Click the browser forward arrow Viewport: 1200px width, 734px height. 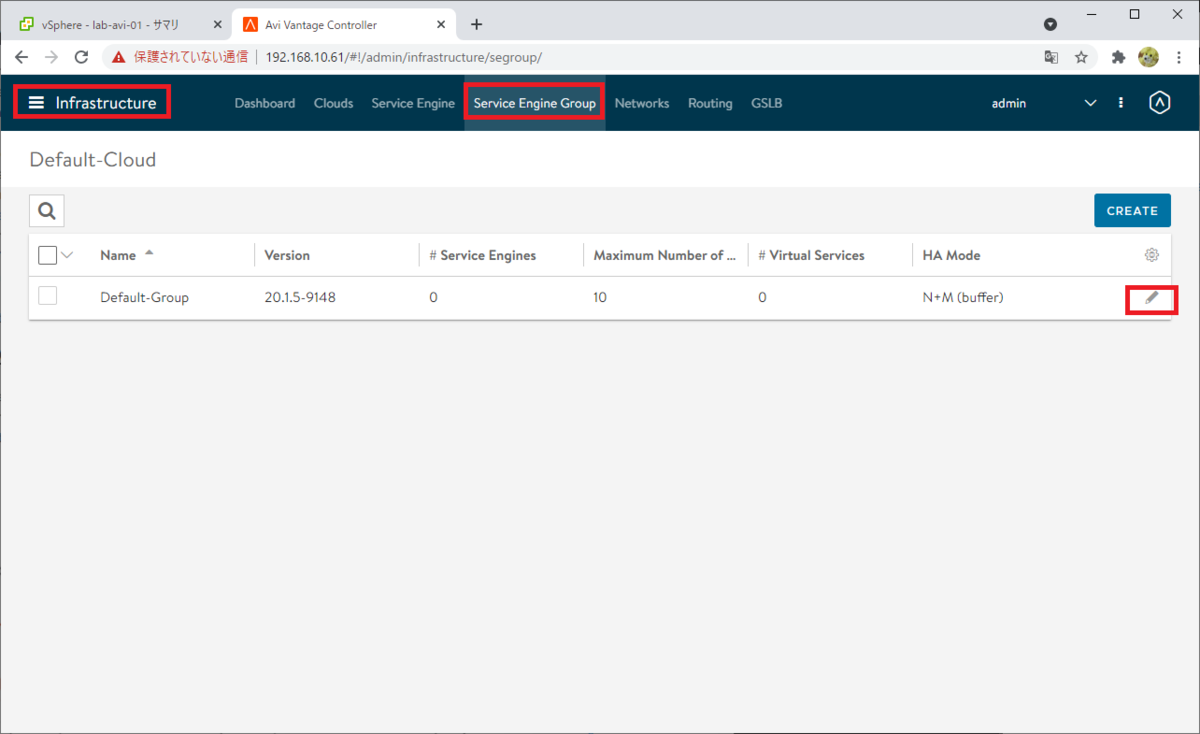click(x=52, y=57)
